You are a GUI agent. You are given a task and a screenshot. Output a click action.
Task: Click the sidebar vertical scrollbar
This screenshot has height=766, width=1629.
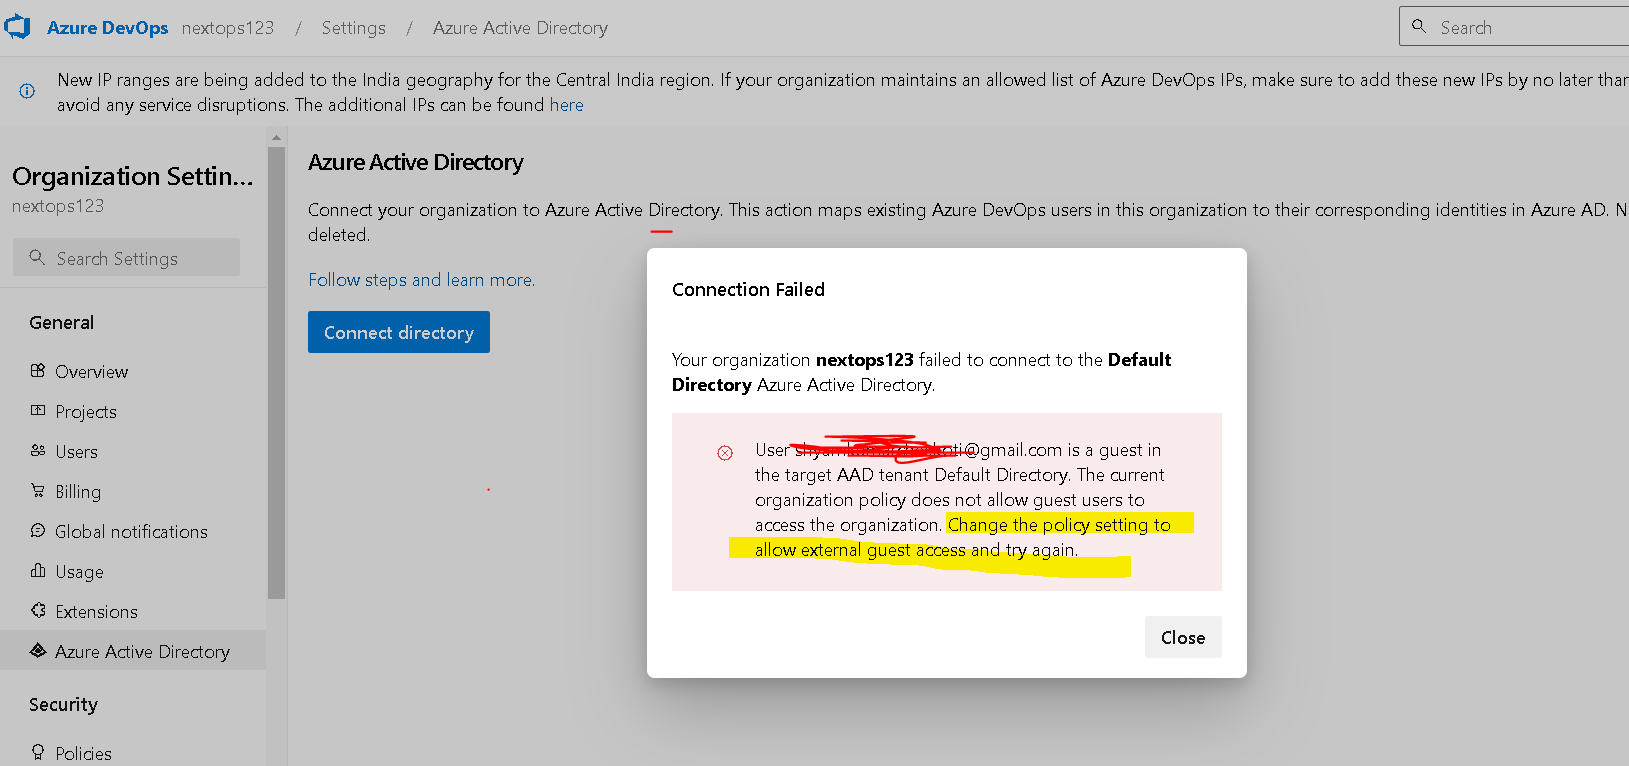277,372
